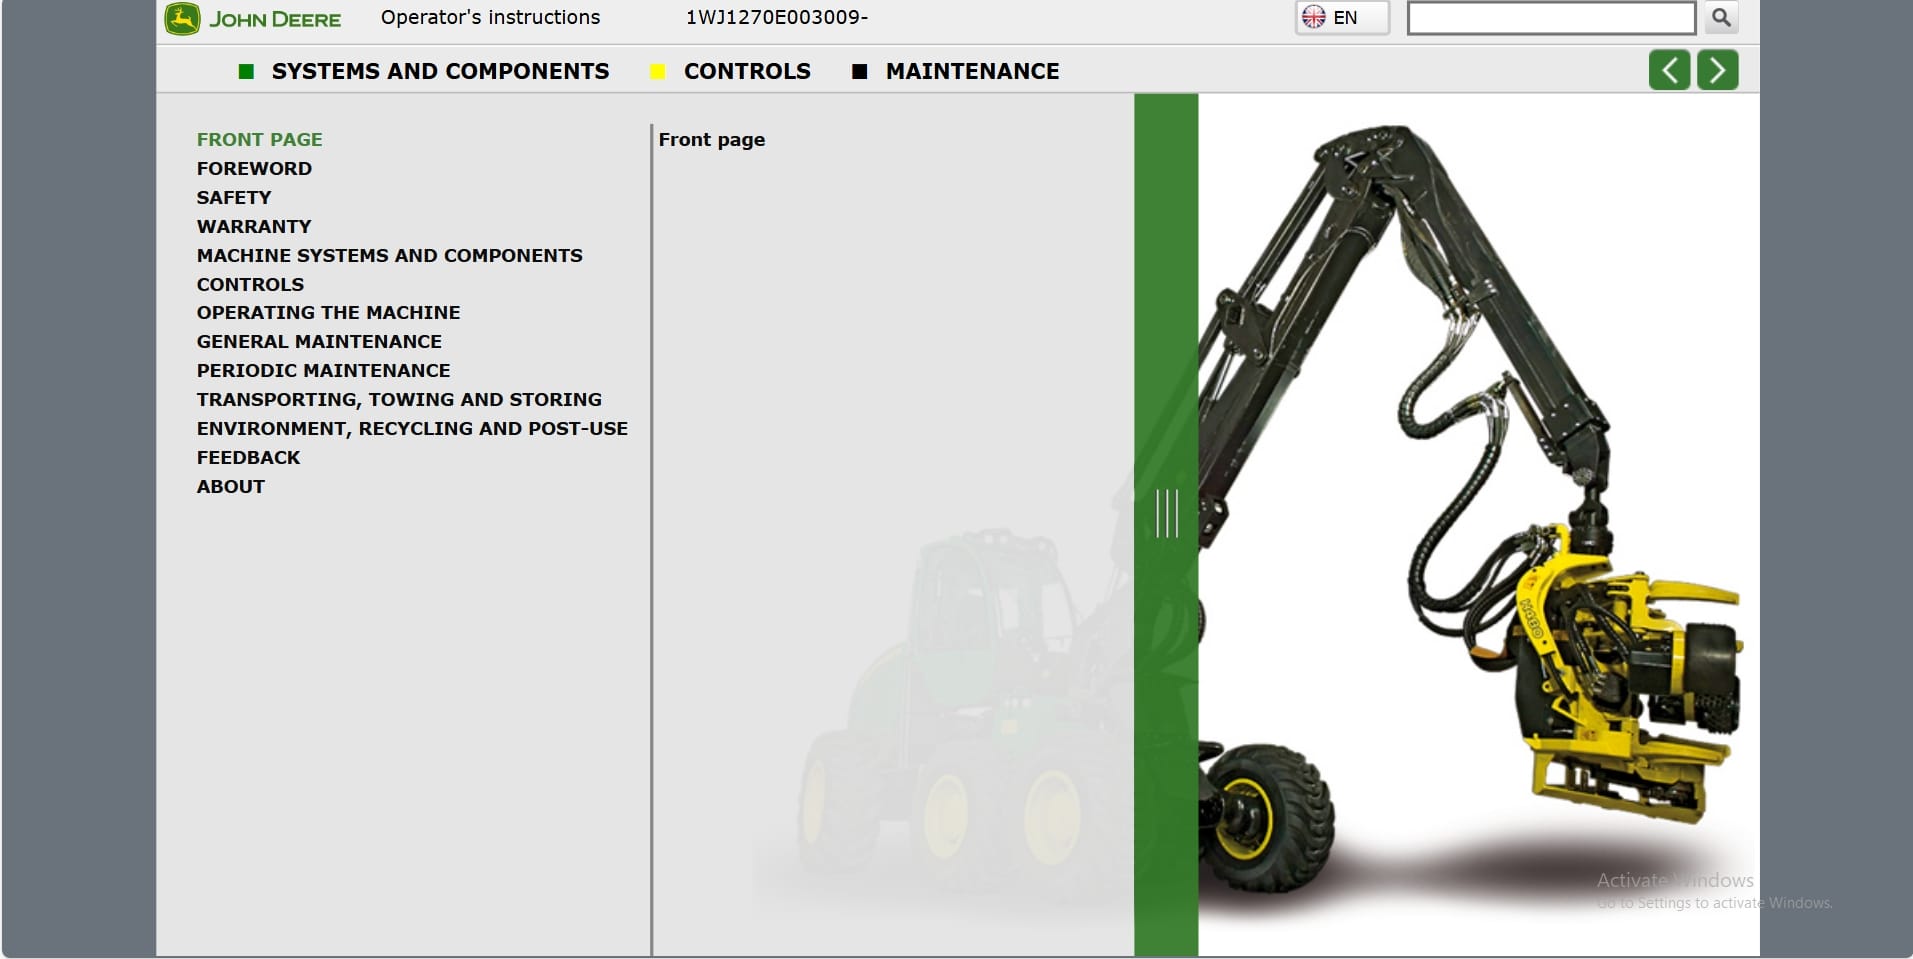Click the magnifying glass search button
The width and height of the screenshot is (1913, 959).
point(1721,18)
